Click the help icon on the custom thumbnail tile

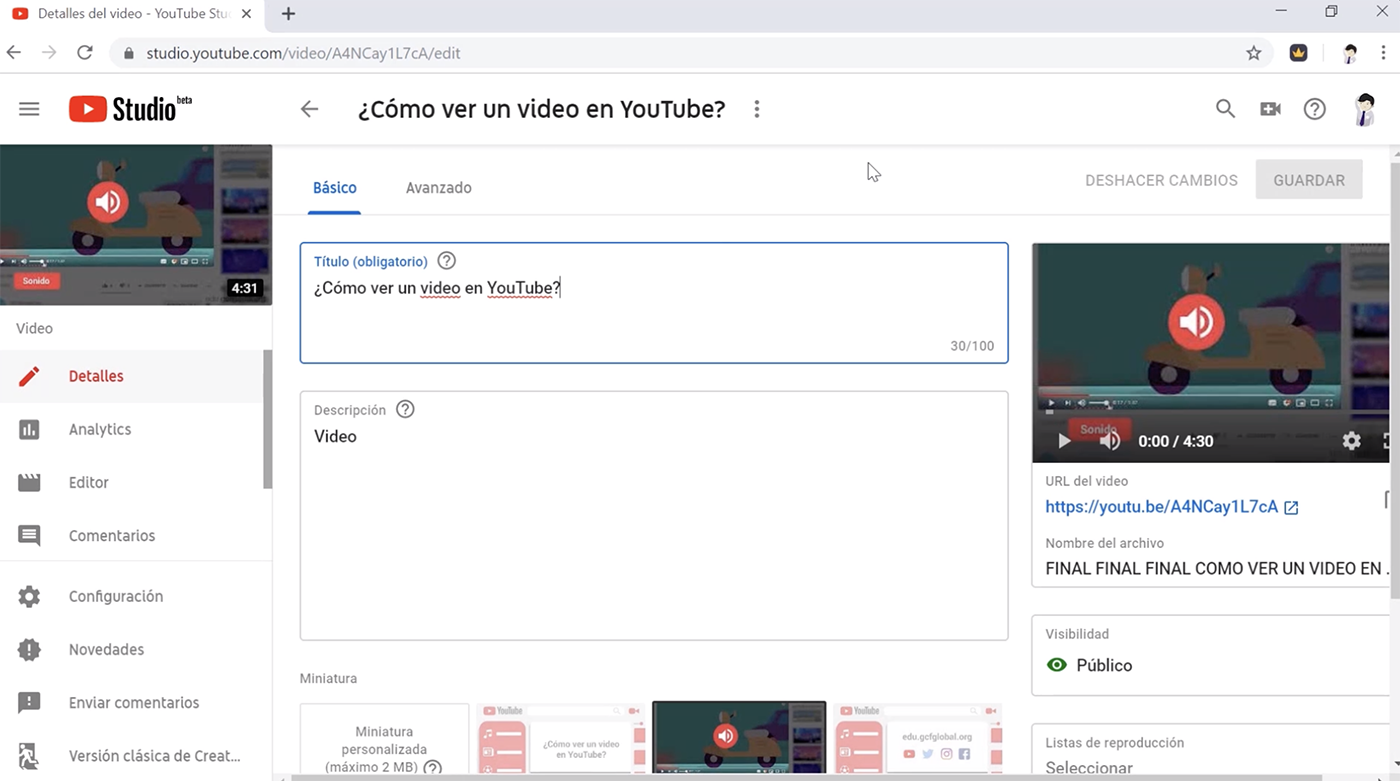tap(432, 768)
